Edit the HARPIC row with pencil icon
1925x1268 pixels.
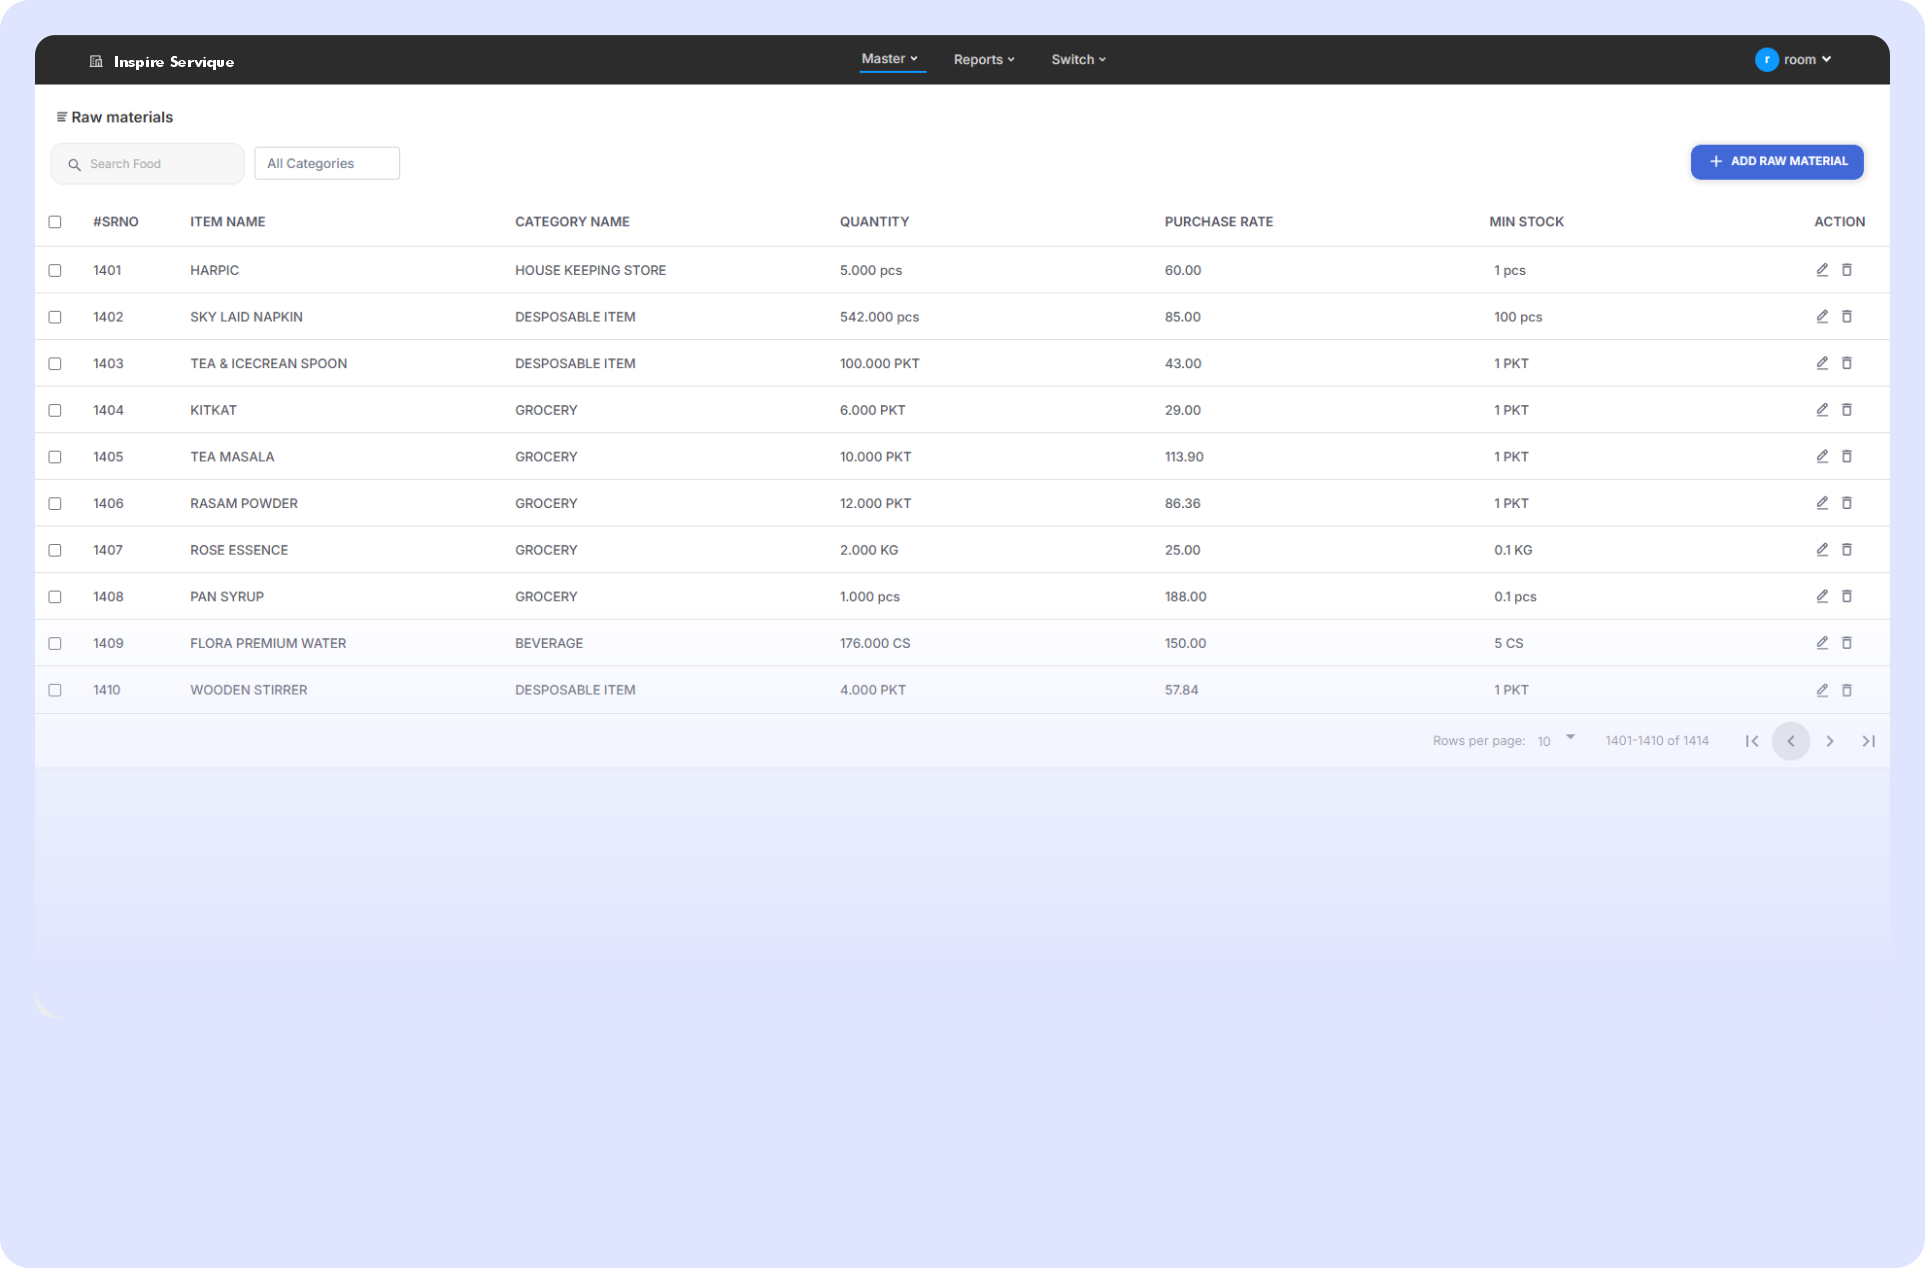point(1822,270)
